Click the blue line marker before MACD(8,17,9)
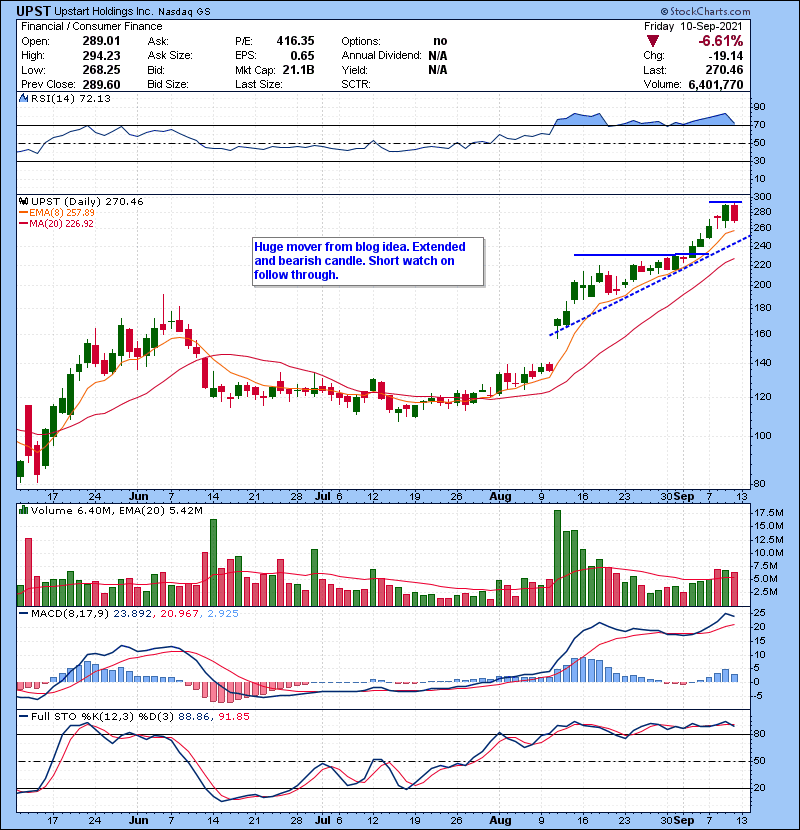Screen dimensions: 800x830 click(x=23, y=613)
